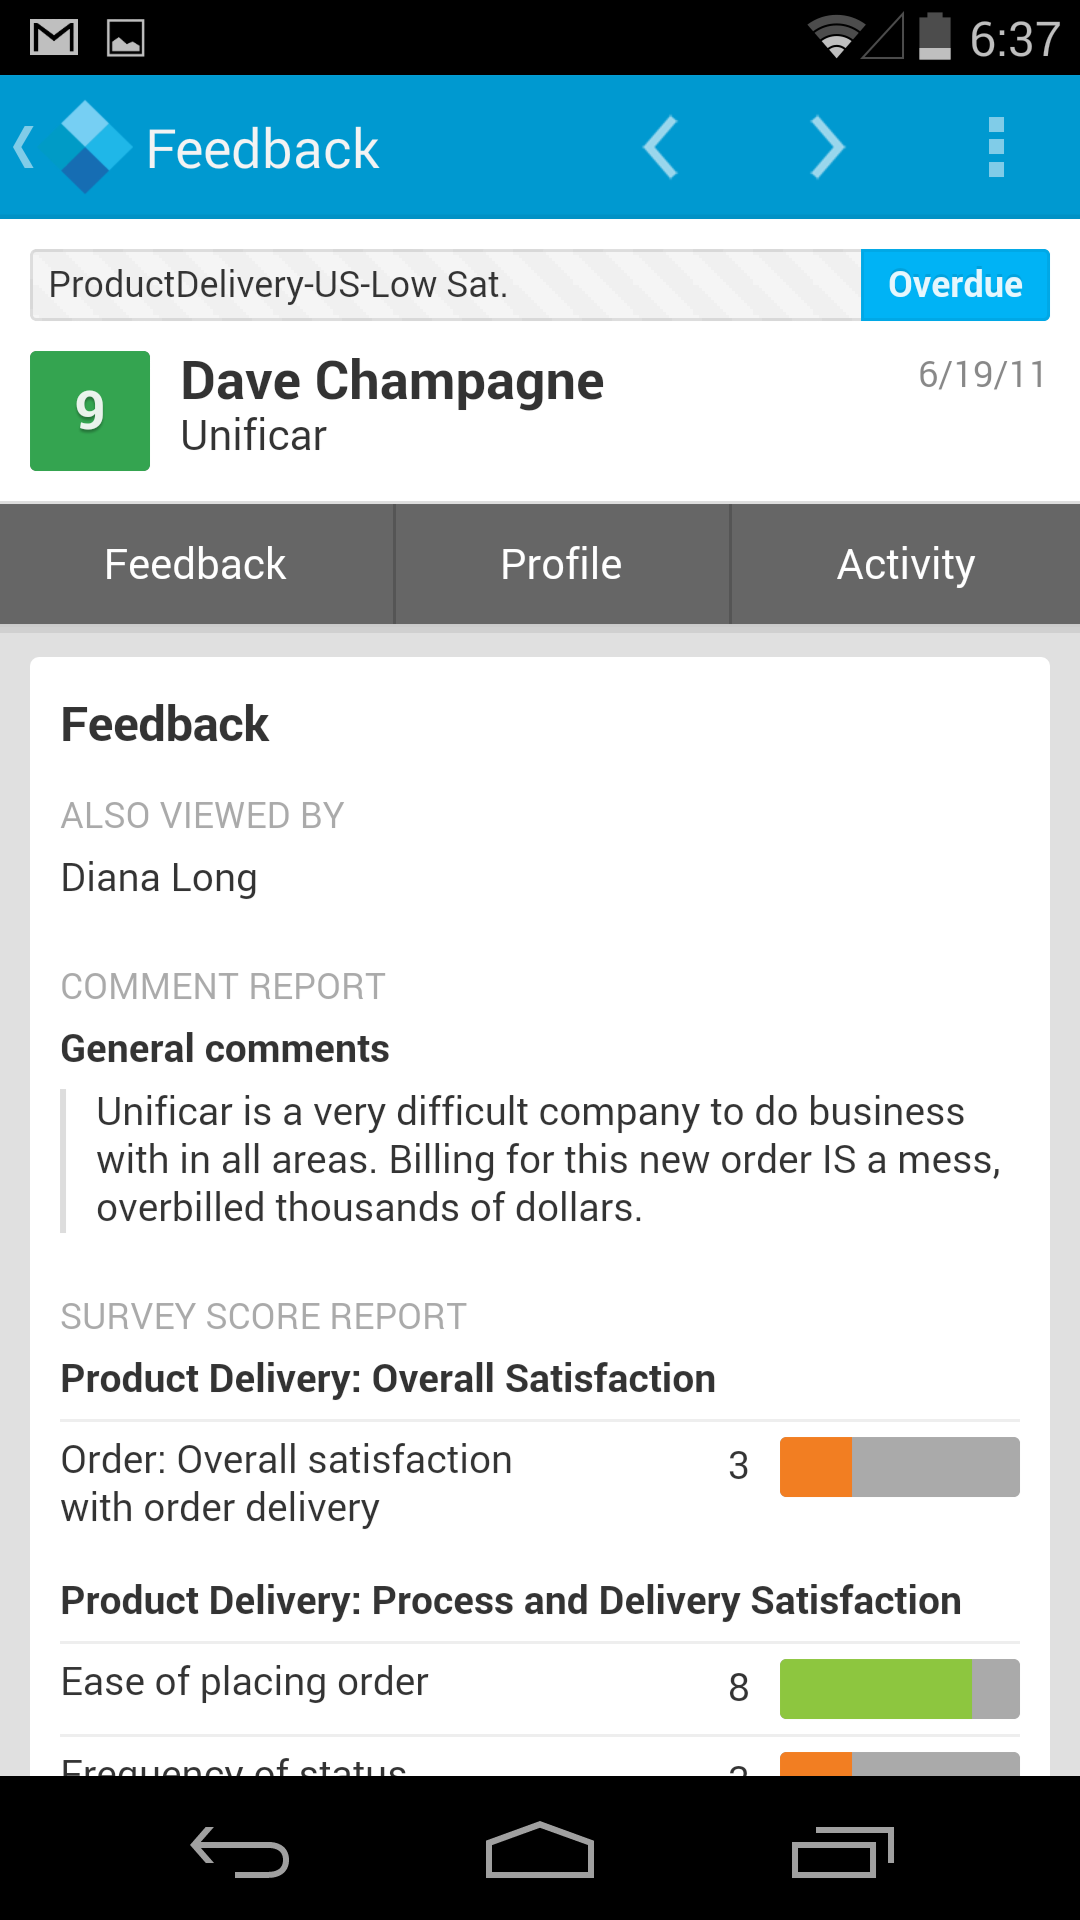
Task: Select the Feedback tab
Action: 196,564
